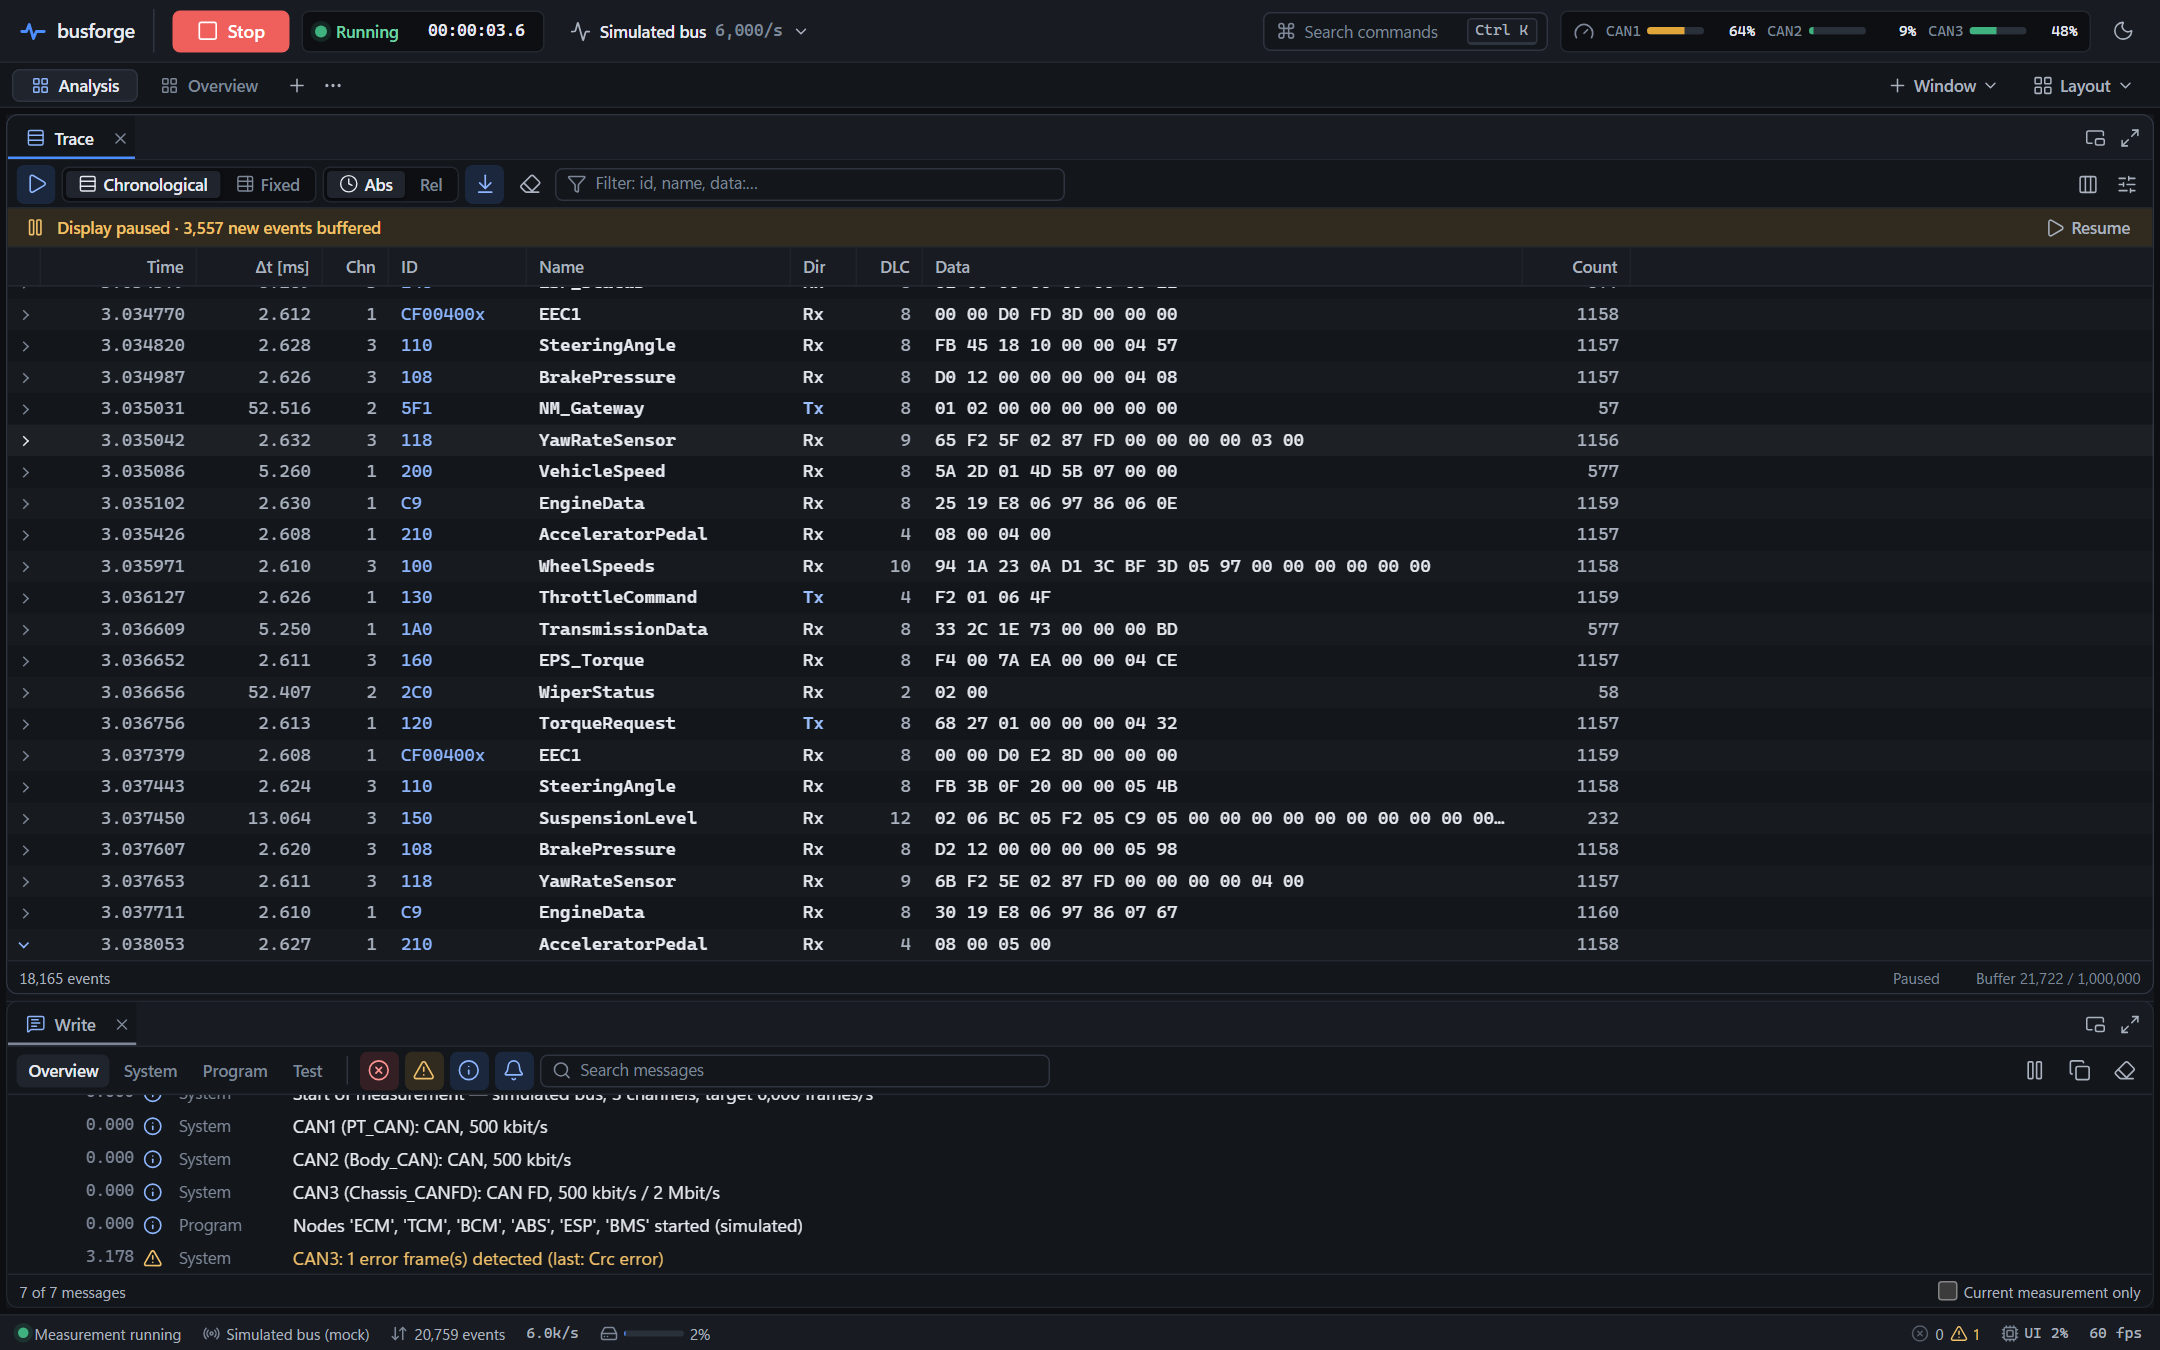Pop out the Write panel
2160x1350 pixels.
(x=2095, y=1024)
